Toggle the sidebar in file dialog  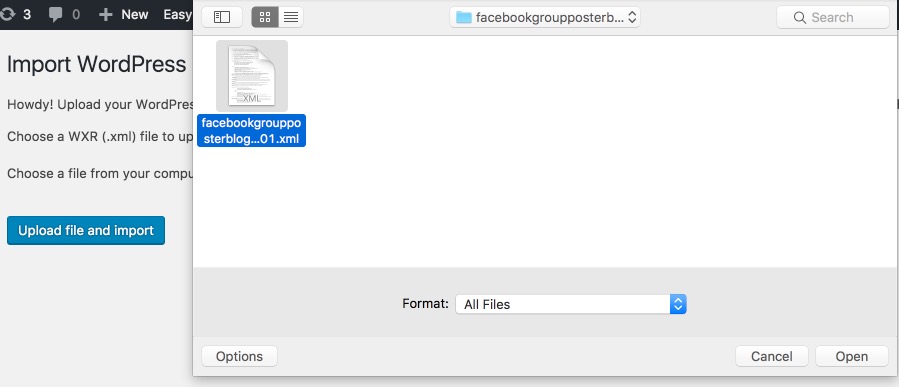pyautogui.click(x=222, y=17)
